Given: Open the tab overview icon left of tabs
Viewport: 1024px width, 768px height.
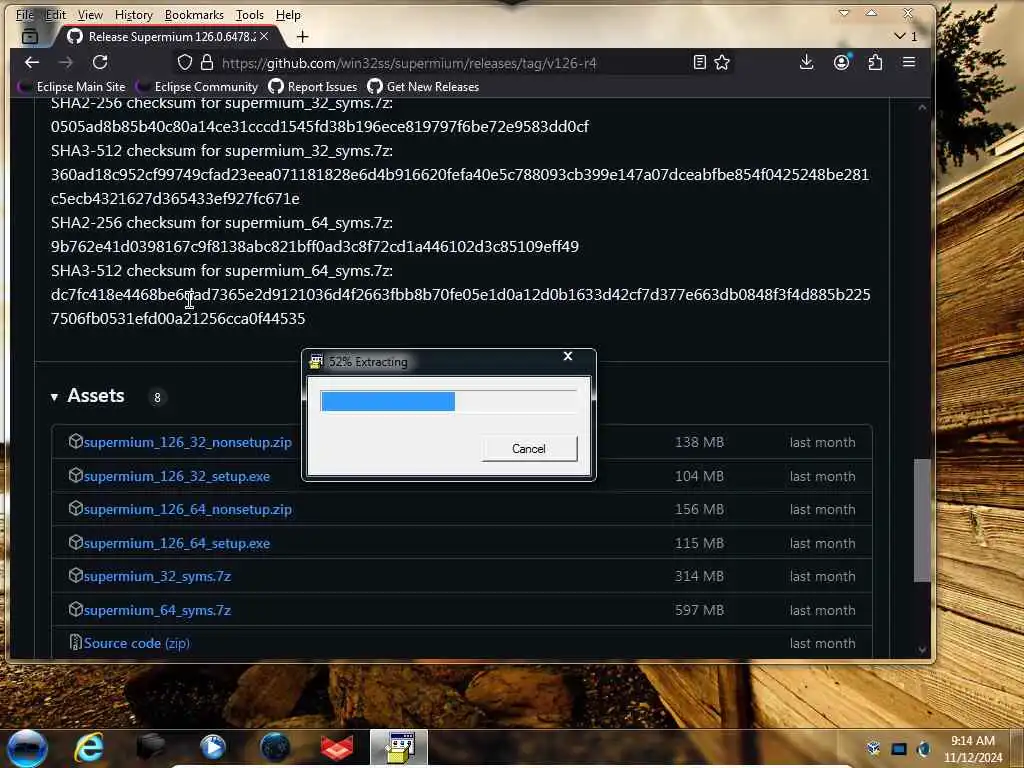Looking at the screenshot, I should pyautogui.click(x=30, y=37).
